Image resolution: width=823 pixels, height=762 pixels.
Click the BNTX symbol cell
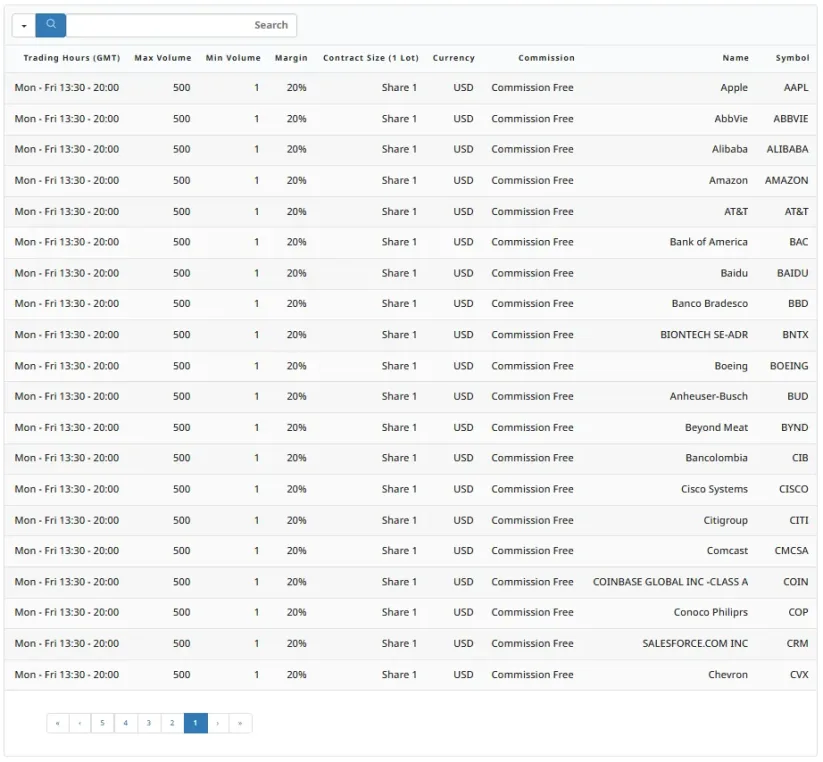(795, 335)
